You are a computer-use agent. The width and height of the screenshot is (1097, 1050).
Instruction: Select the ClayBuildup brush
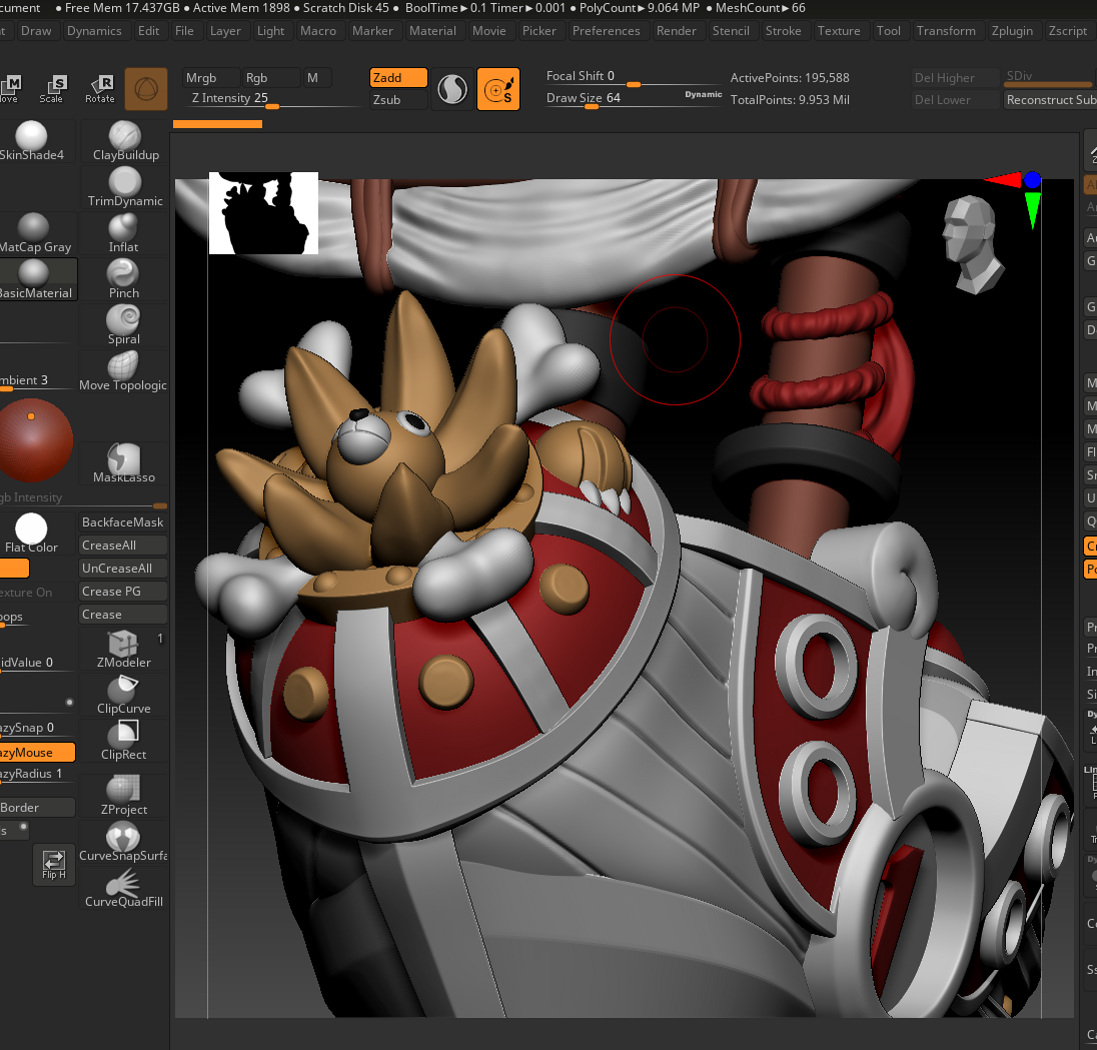coord(125,141)
